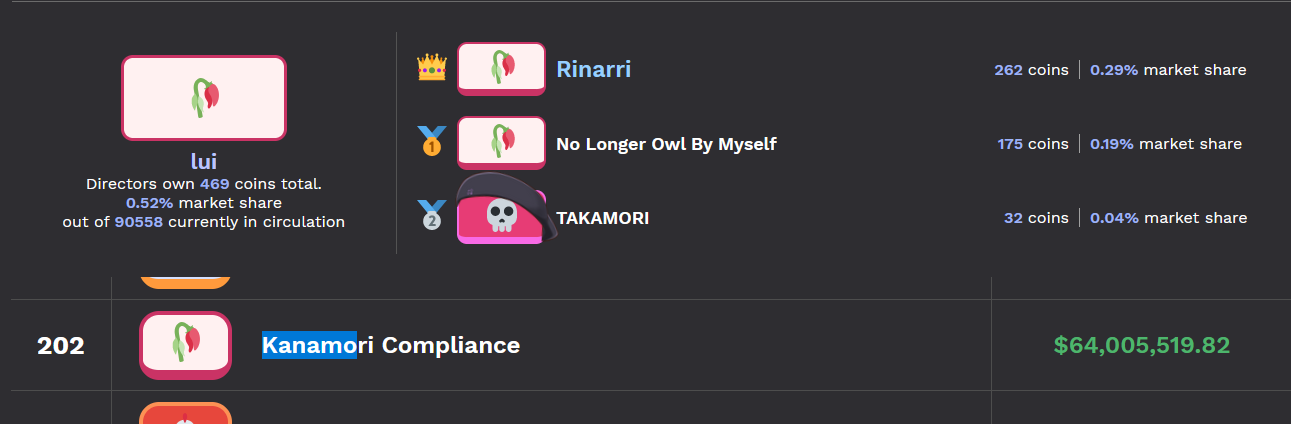Open No Longer Owl By Myself's avatar

pos(501,142)
